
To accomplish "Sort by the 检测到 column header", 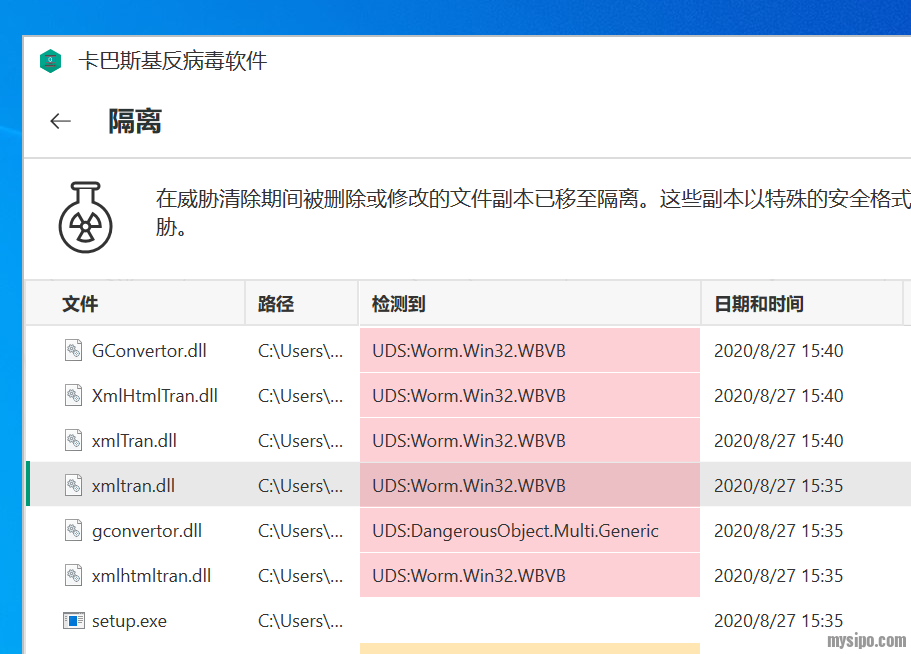I will [x=399, y=304].
